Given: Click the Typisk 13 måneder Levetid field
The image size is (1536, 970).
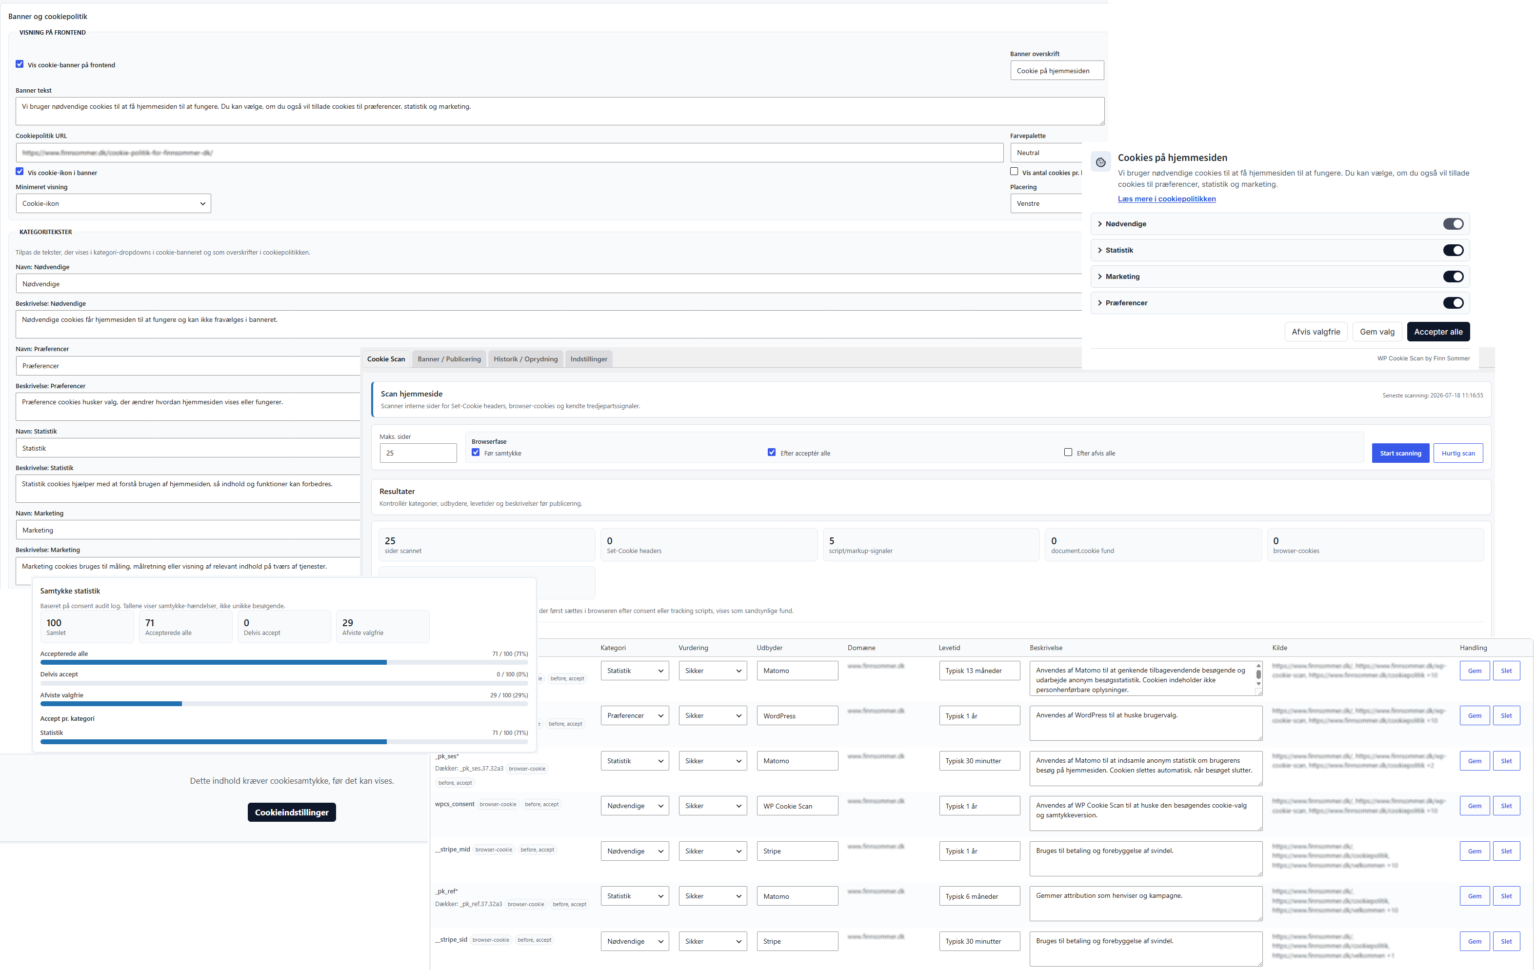Looking at the screenshot, I should [979, 671].
